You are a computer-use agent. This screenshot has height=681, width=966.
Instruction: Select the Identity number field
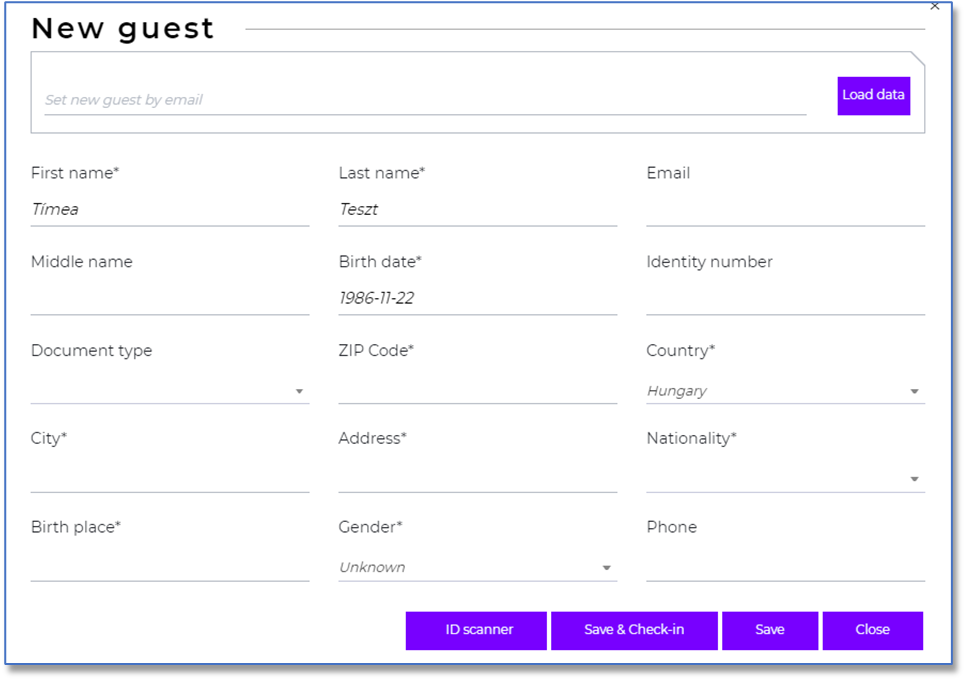[x=785, y=299]
